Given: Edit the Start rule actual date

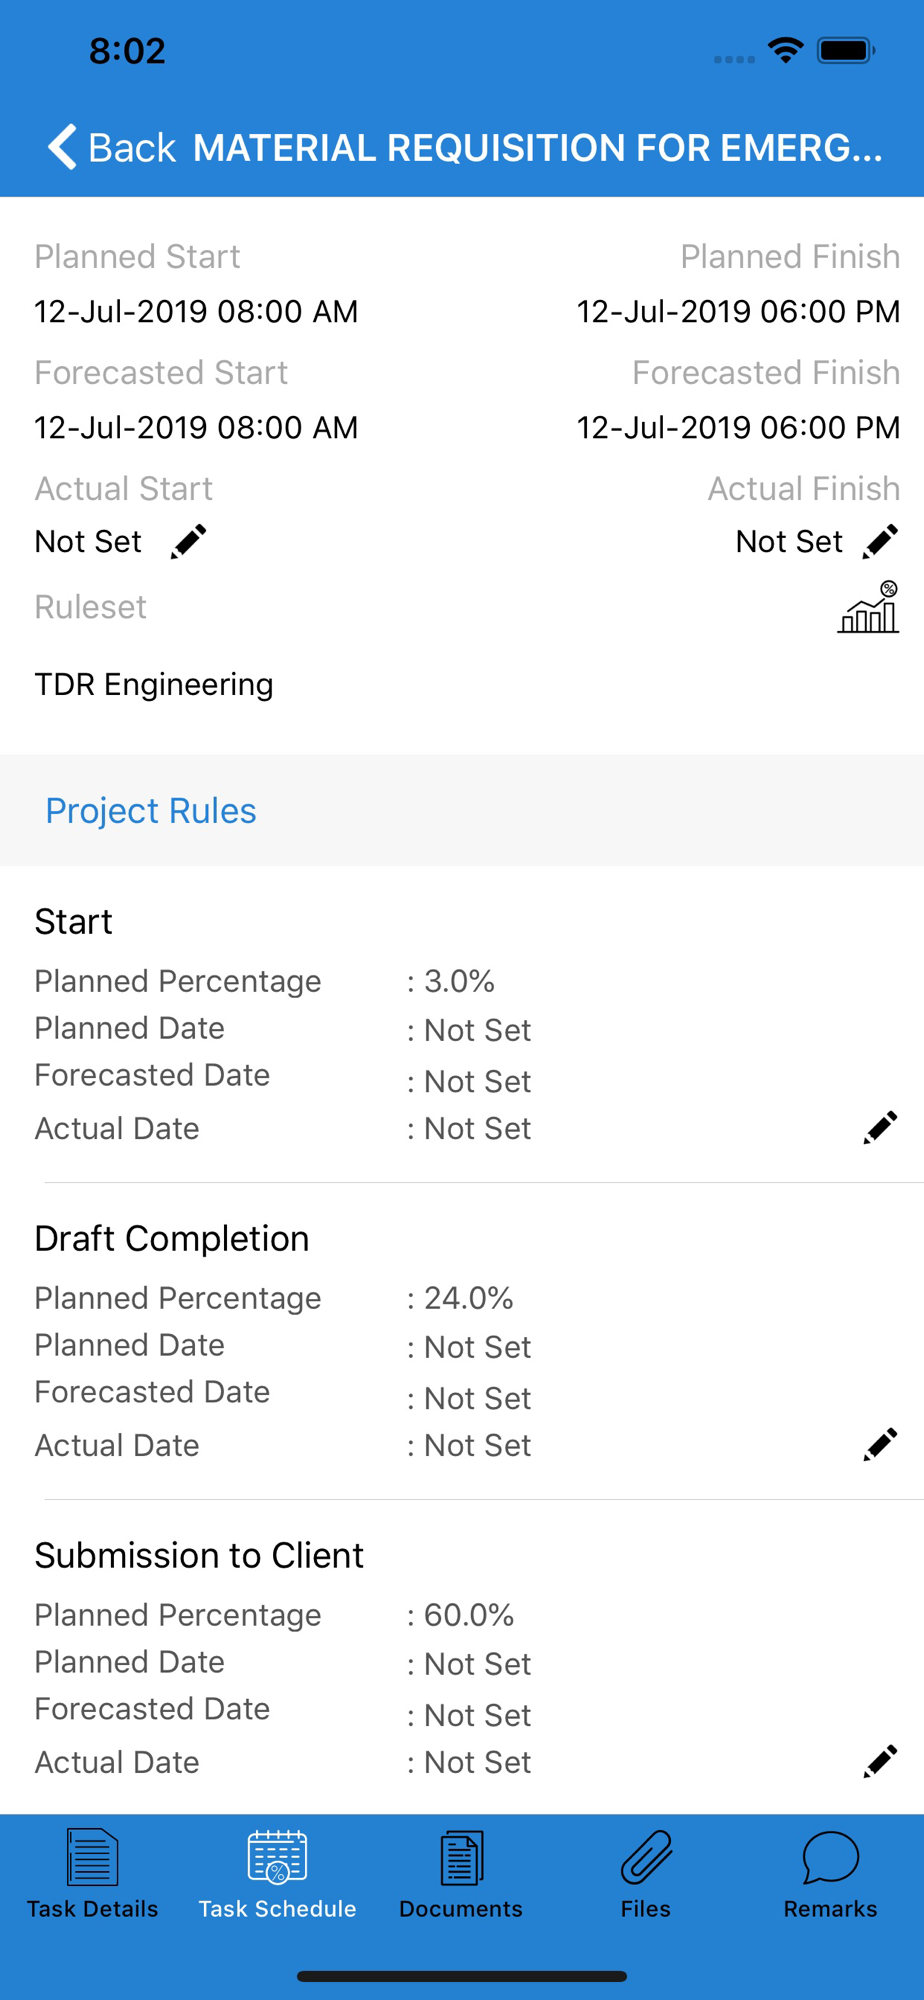Looking at the screenshot, I should 880,1128.
